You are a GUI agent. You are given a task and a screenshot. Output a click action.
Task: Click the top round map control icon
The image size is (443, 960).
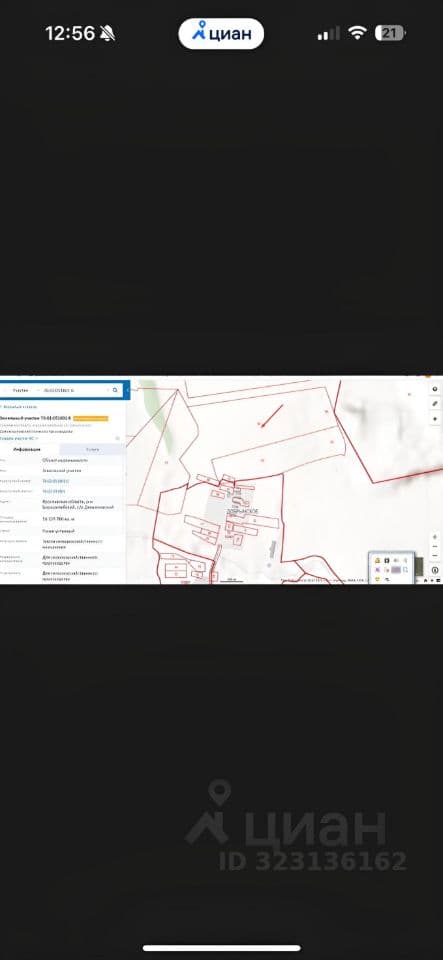[x=435, y=389]
